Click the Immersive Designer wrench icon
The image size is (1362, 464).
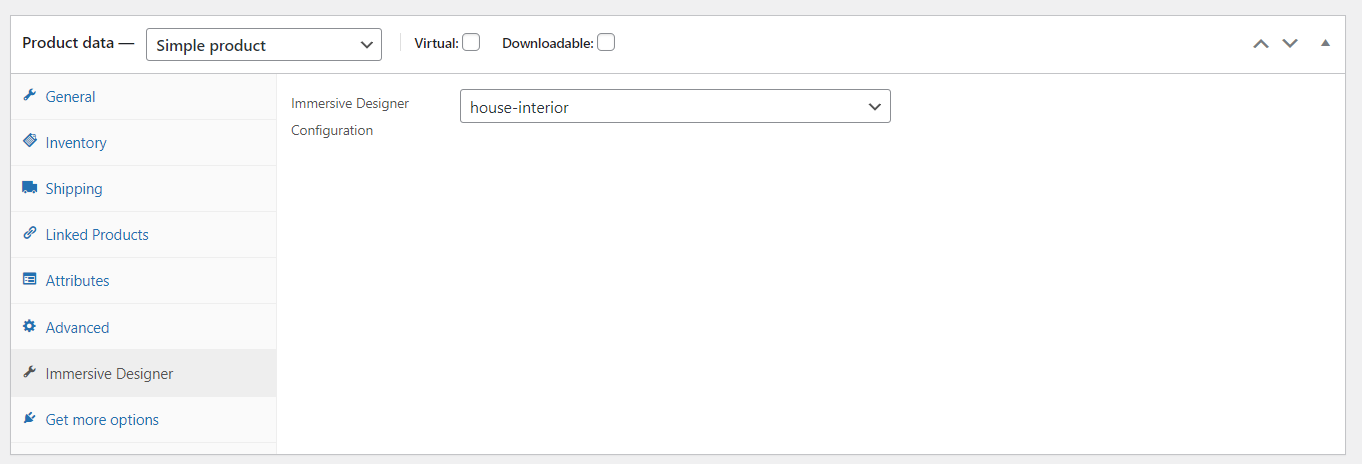29,373
